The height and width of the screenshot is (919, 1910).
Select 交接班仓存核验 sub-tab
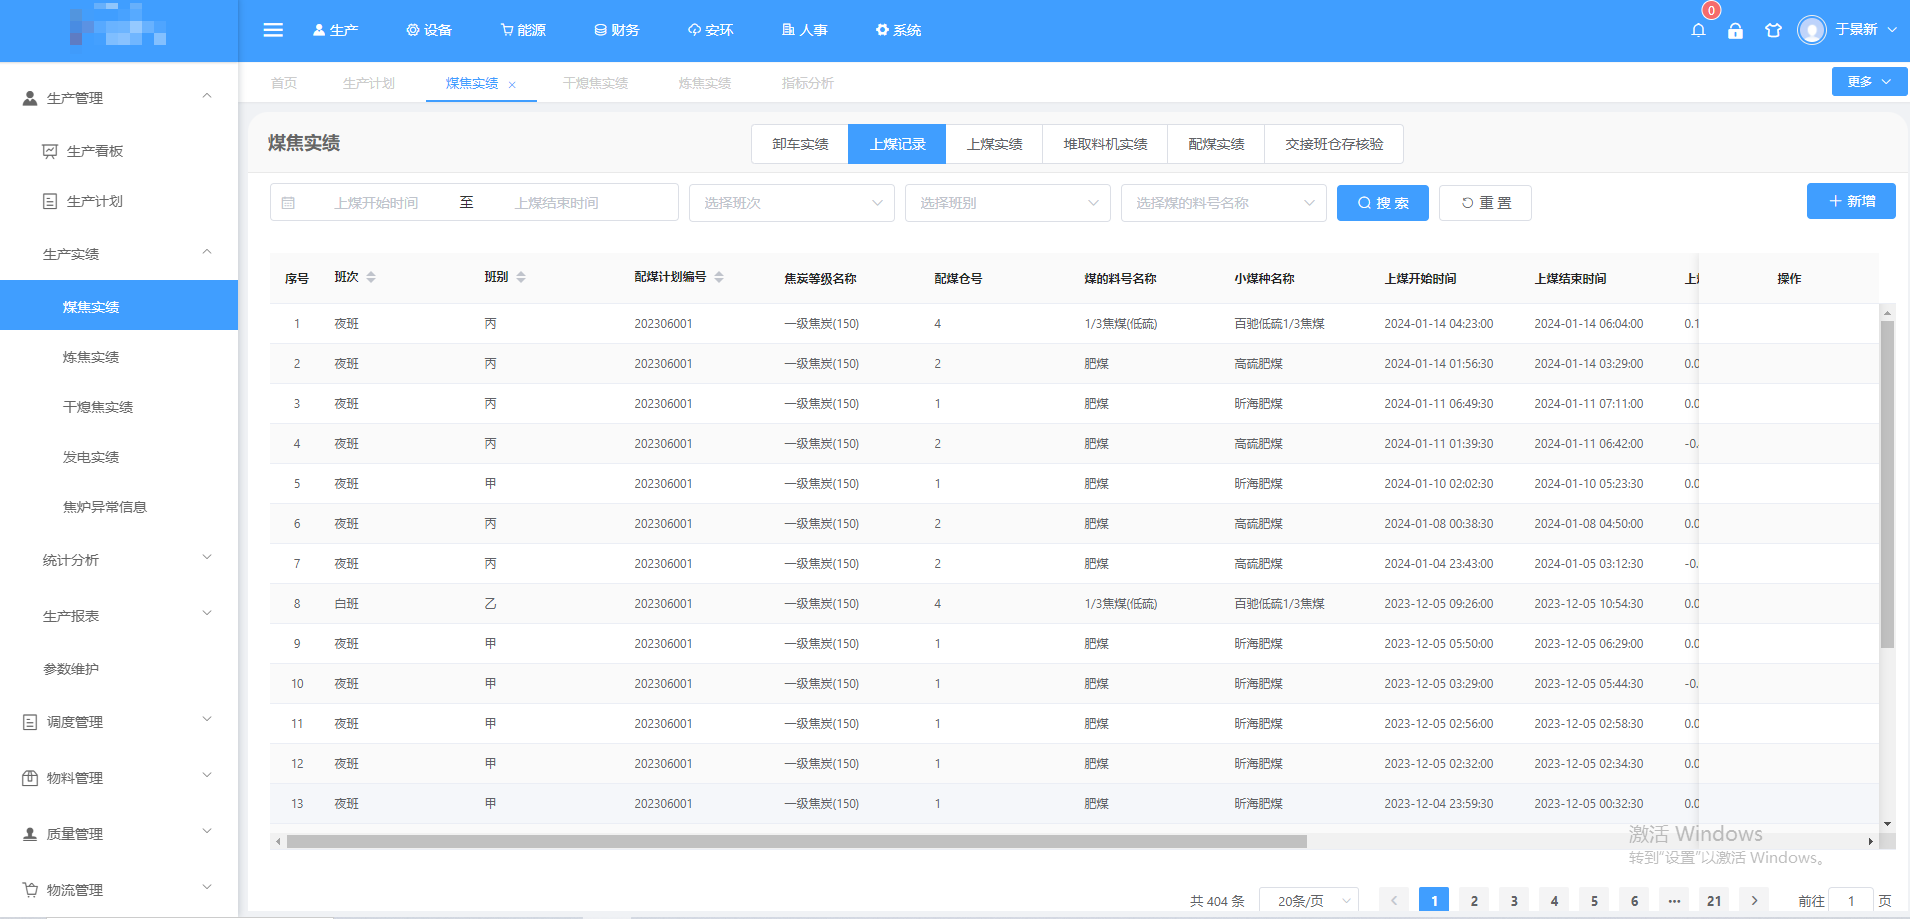click(1334, 144)
